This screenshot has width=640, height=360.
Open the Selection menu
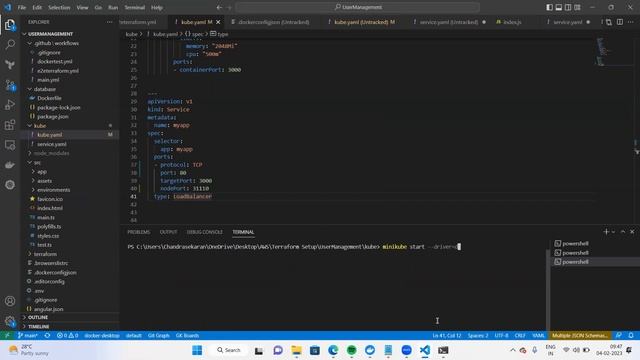pyautogui.click(x=59, y=7)
